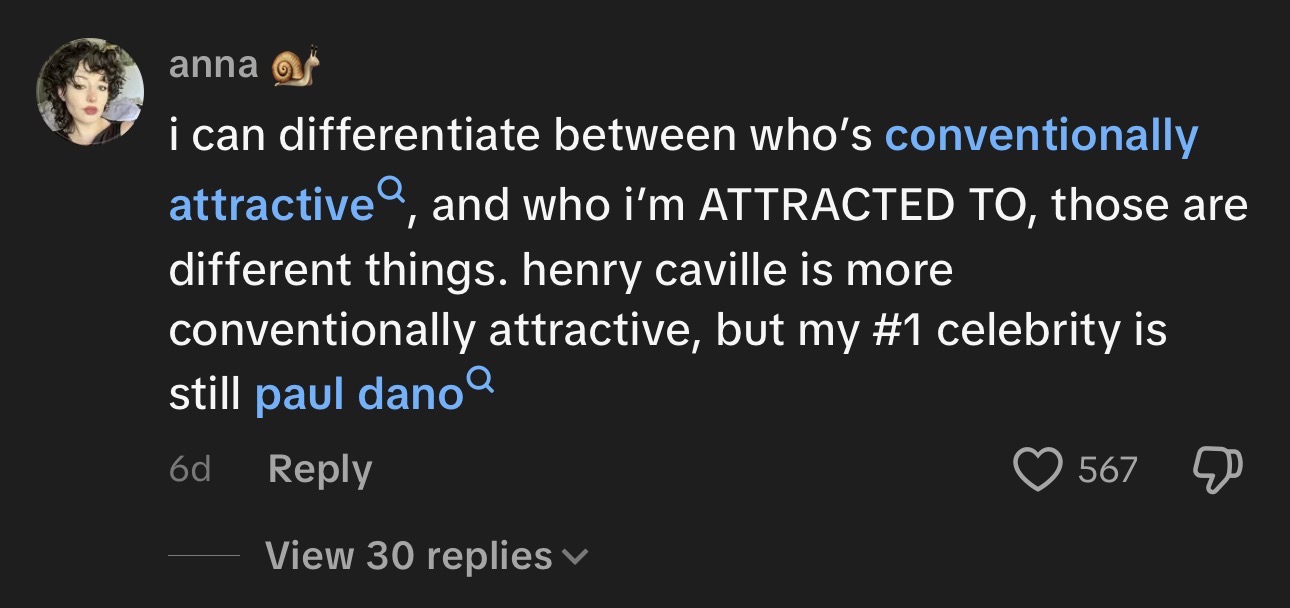
Task: Click the blue word "attractive" link
Action: click(270, 205)
